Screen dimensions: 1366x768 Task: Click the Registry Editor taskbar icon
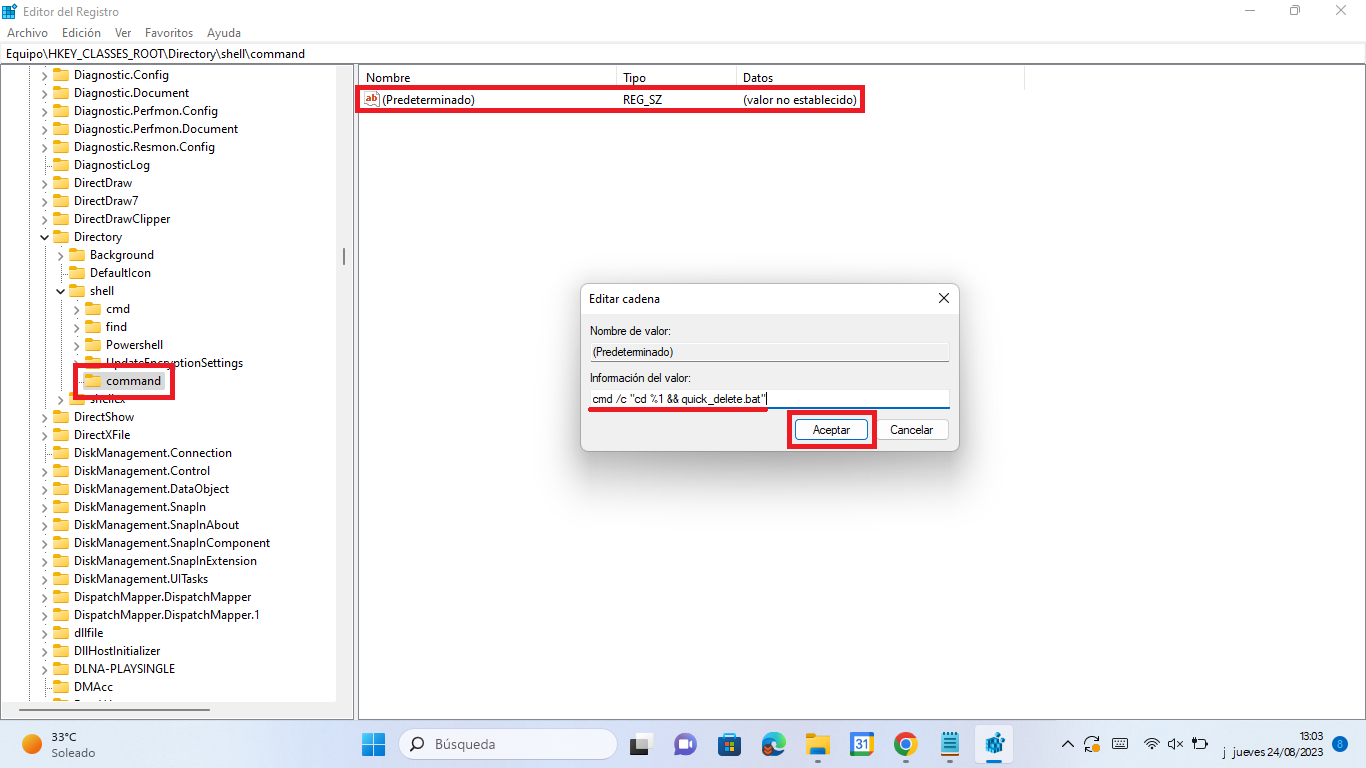point(994,744)
